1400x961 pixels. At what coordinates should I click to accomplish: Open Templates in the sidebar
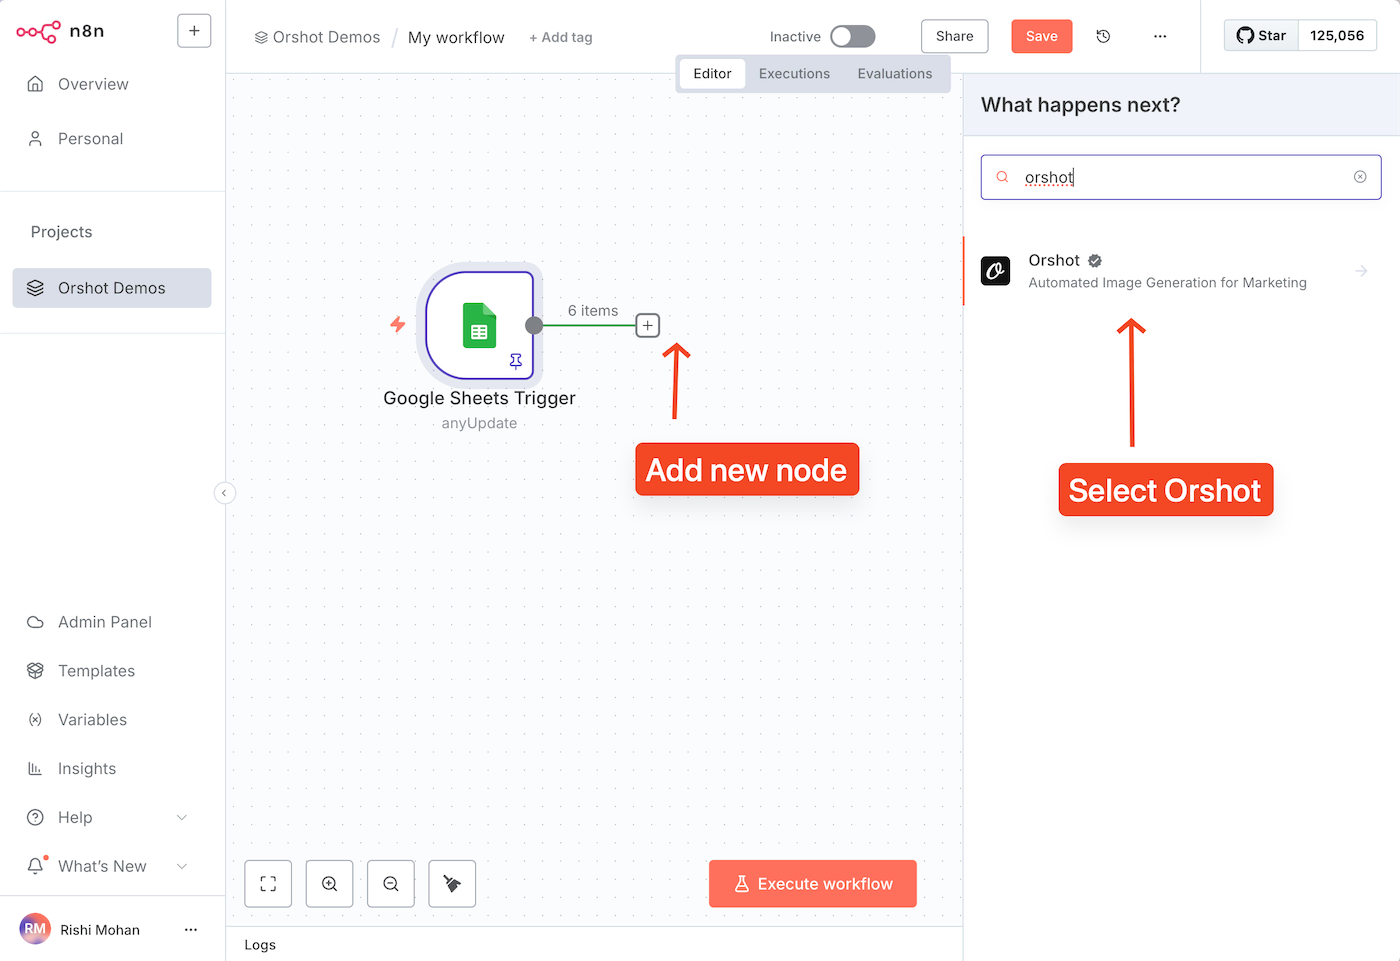point(96,671)
